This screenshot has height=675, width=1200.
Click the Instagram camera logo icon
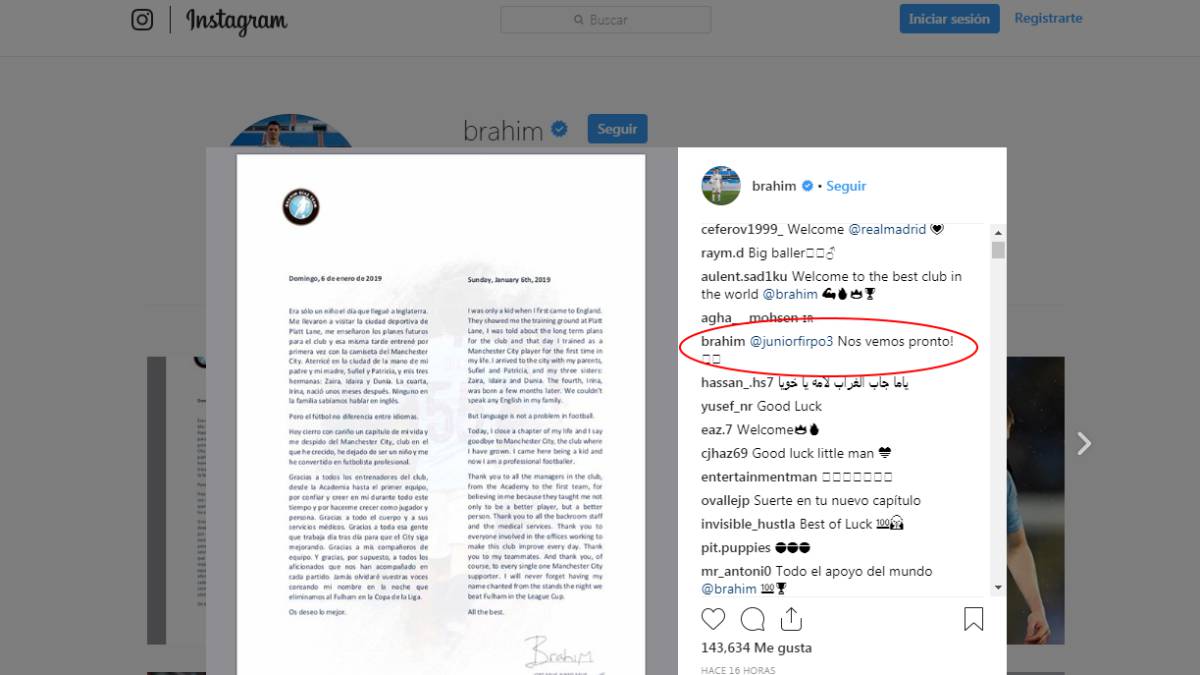tap(143, 19)
